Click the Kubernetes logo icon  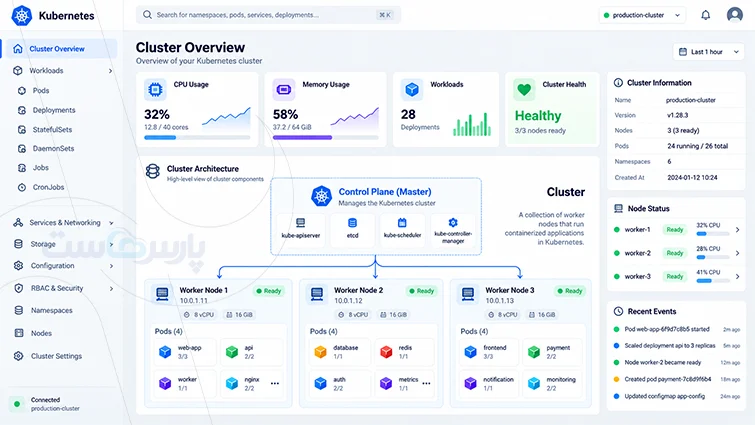(x=22, y=15)
